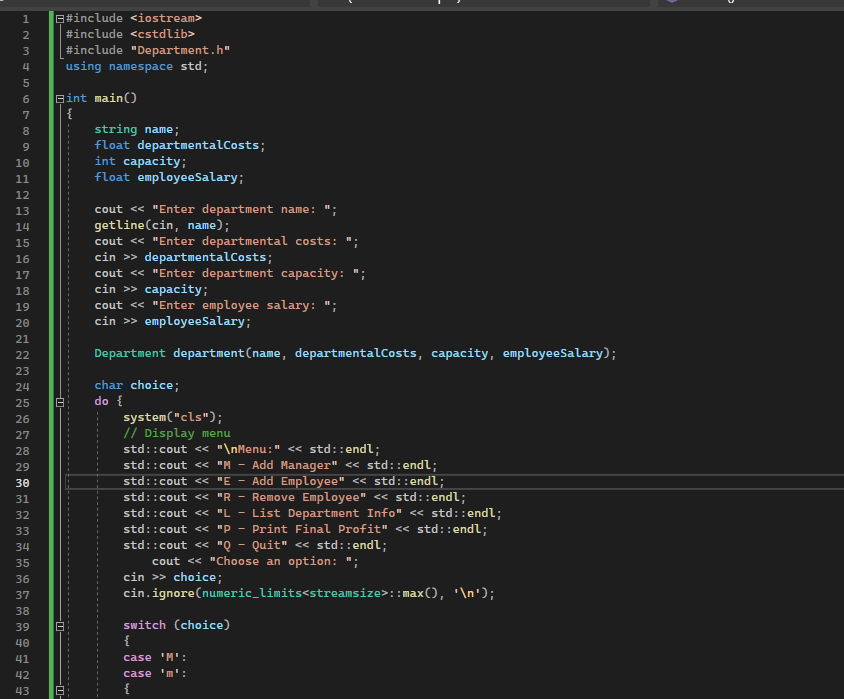This screenshot has width=844, height=699.
Task: Click the department( constructor call identifier
Action: pos(209,353)
